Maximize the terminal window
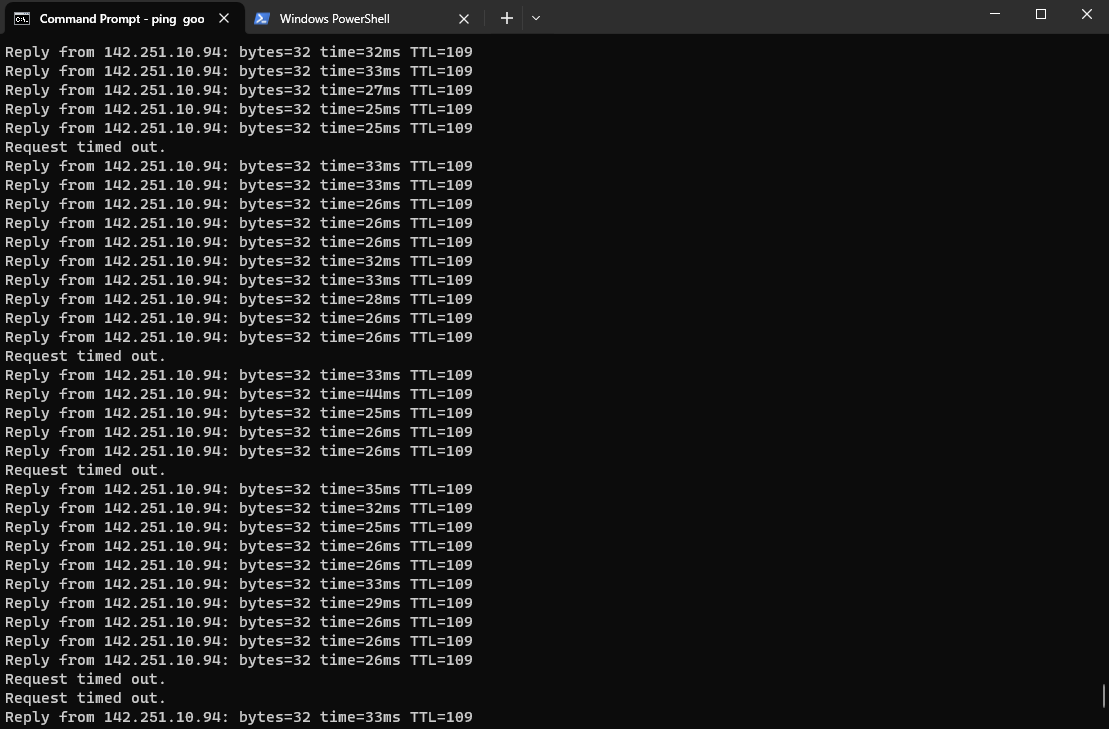The height and width of the screenshot is (729, 1109). (x=1041, y=14)
